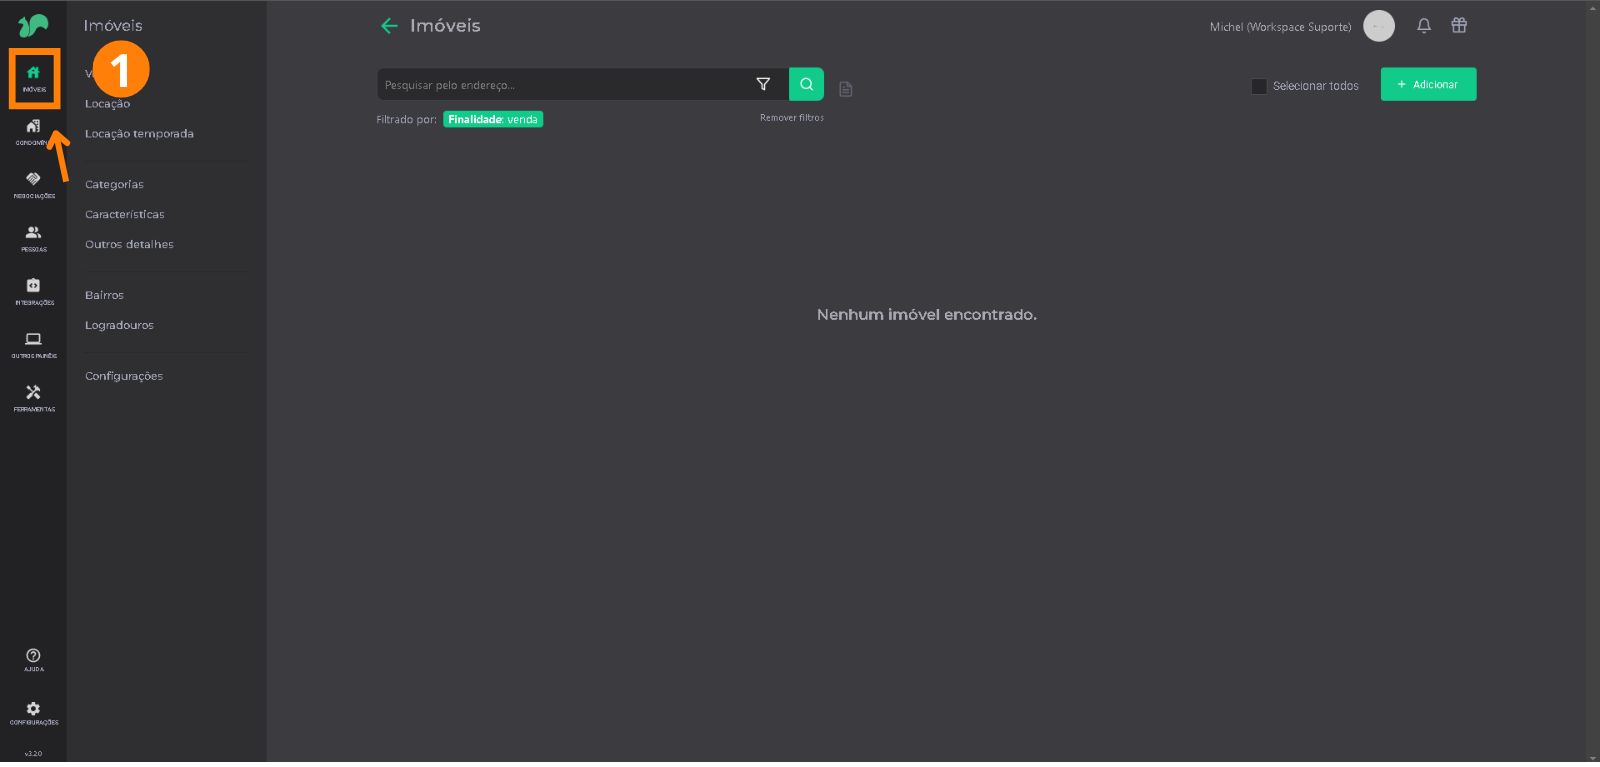The image size is (1600, 767).
Task: Open Outros detalhes menu item
Action: [130, 245]
